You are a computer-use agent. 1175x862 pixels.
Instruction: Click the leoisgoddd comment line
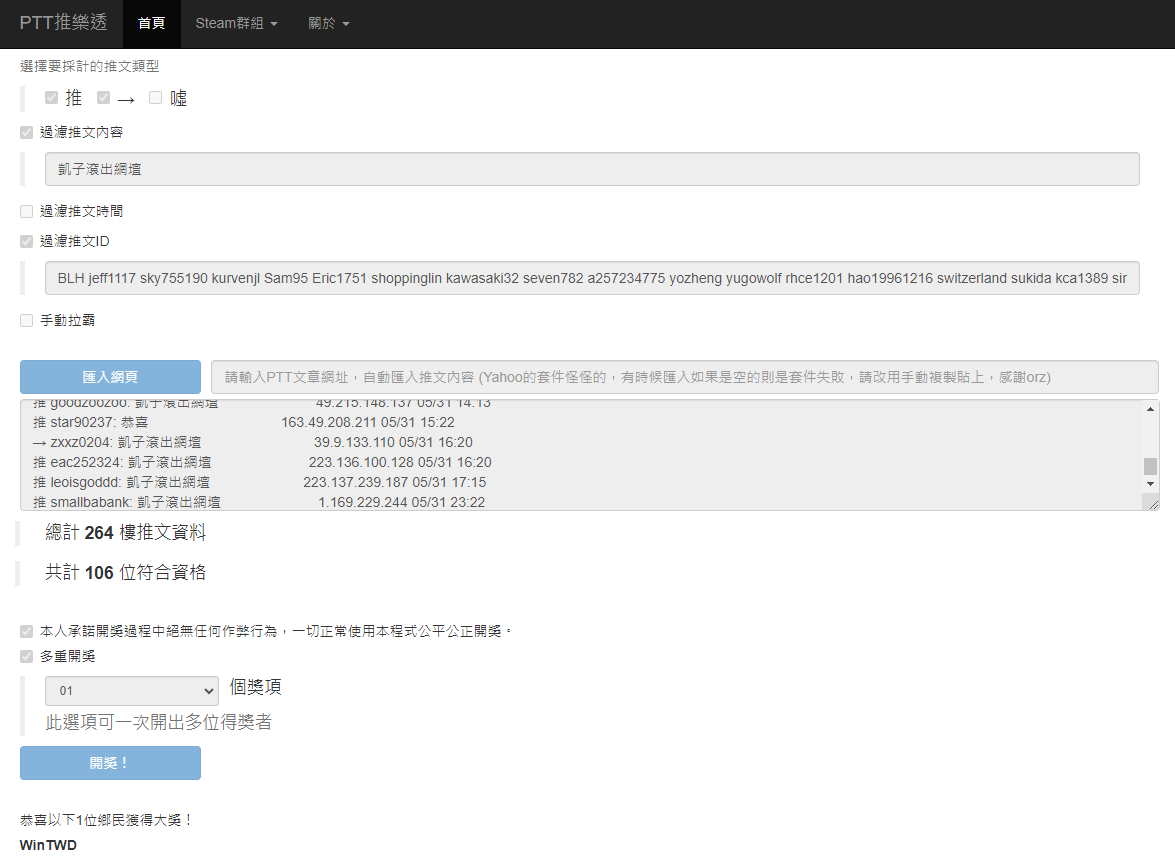pyautogui.click(x=259, y=482)
